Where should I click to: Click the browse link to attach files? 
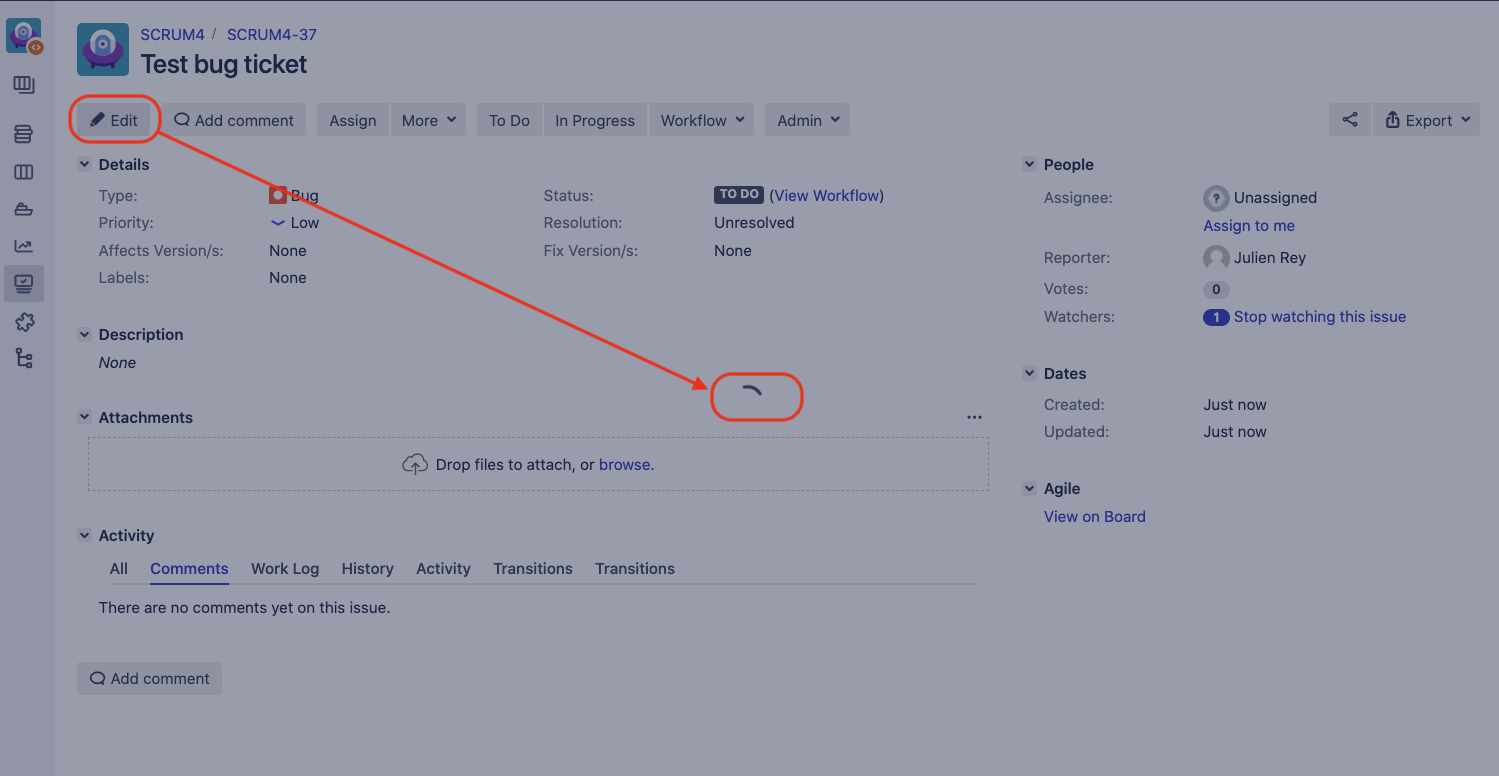coord(625,464)
